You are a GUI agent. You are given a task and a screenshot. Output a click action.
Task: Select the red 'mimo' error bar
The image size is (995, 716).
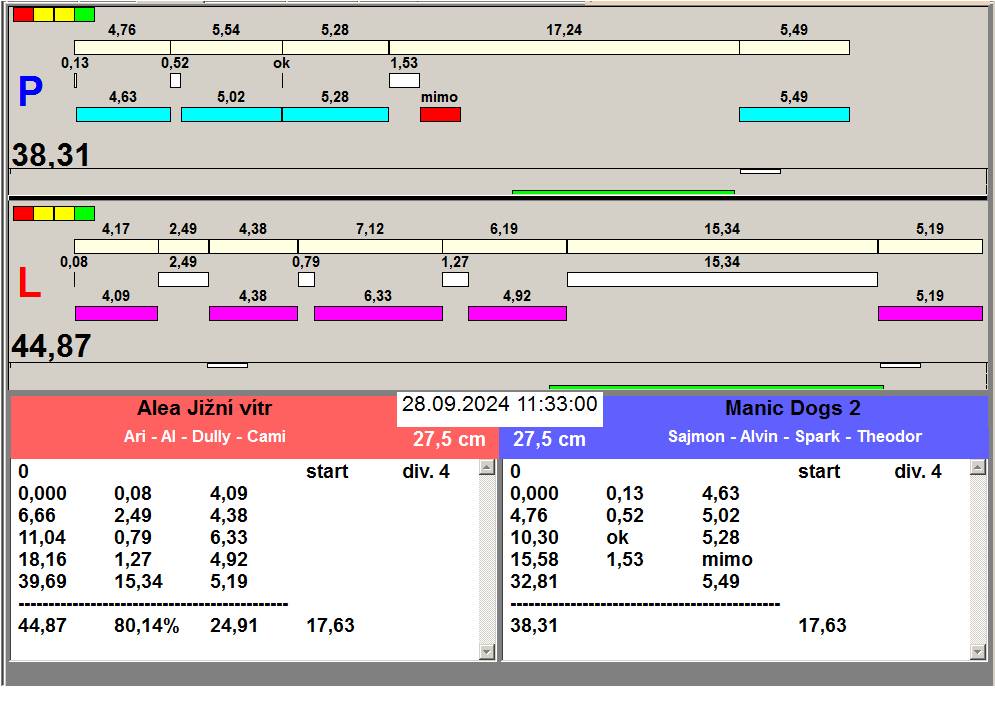[x=440, y=115]
